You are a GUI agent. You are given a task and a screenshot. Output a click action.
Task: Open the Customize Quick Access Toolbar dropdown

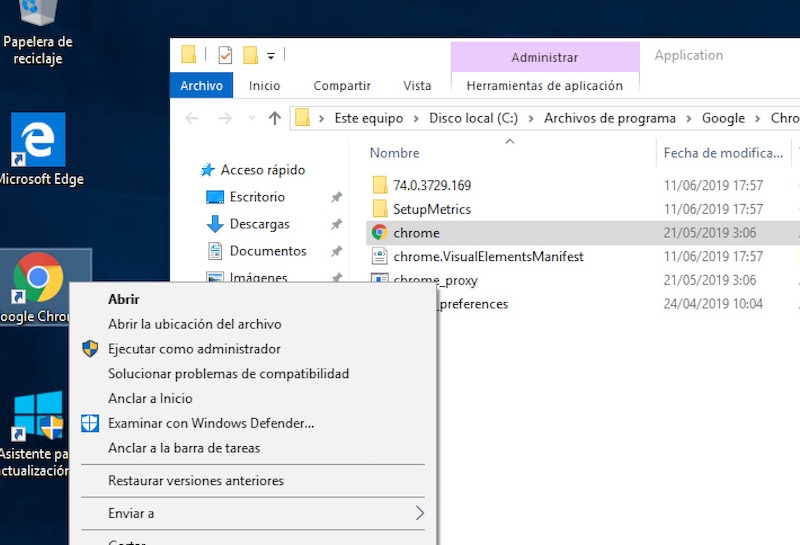(271, 56)
